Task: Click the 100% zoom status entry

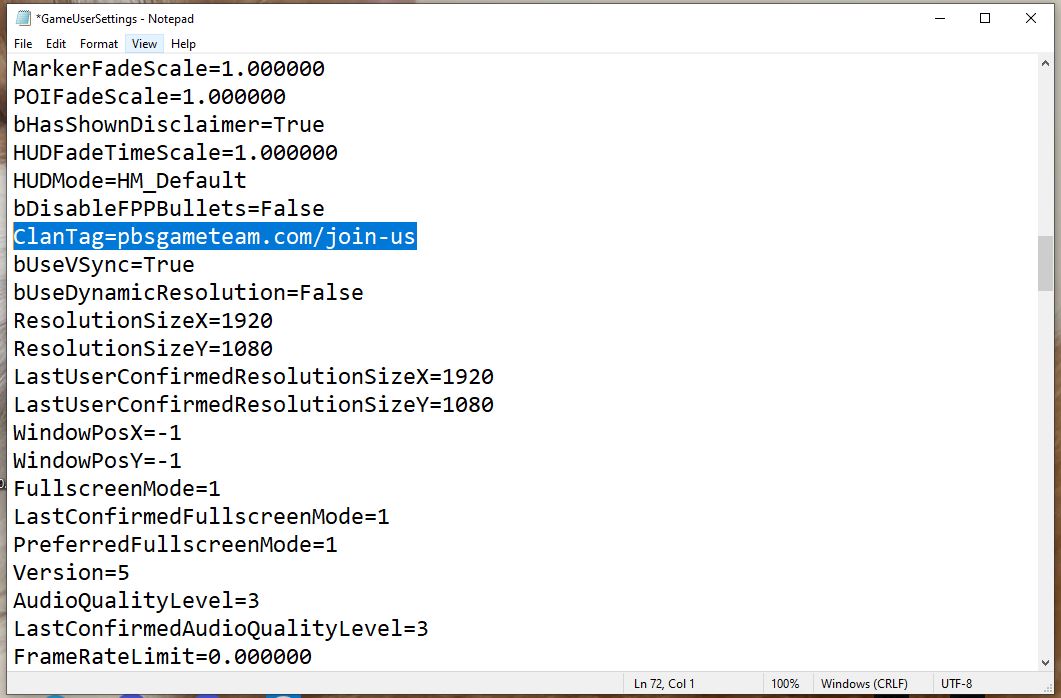Action: (x=785, y=684)
